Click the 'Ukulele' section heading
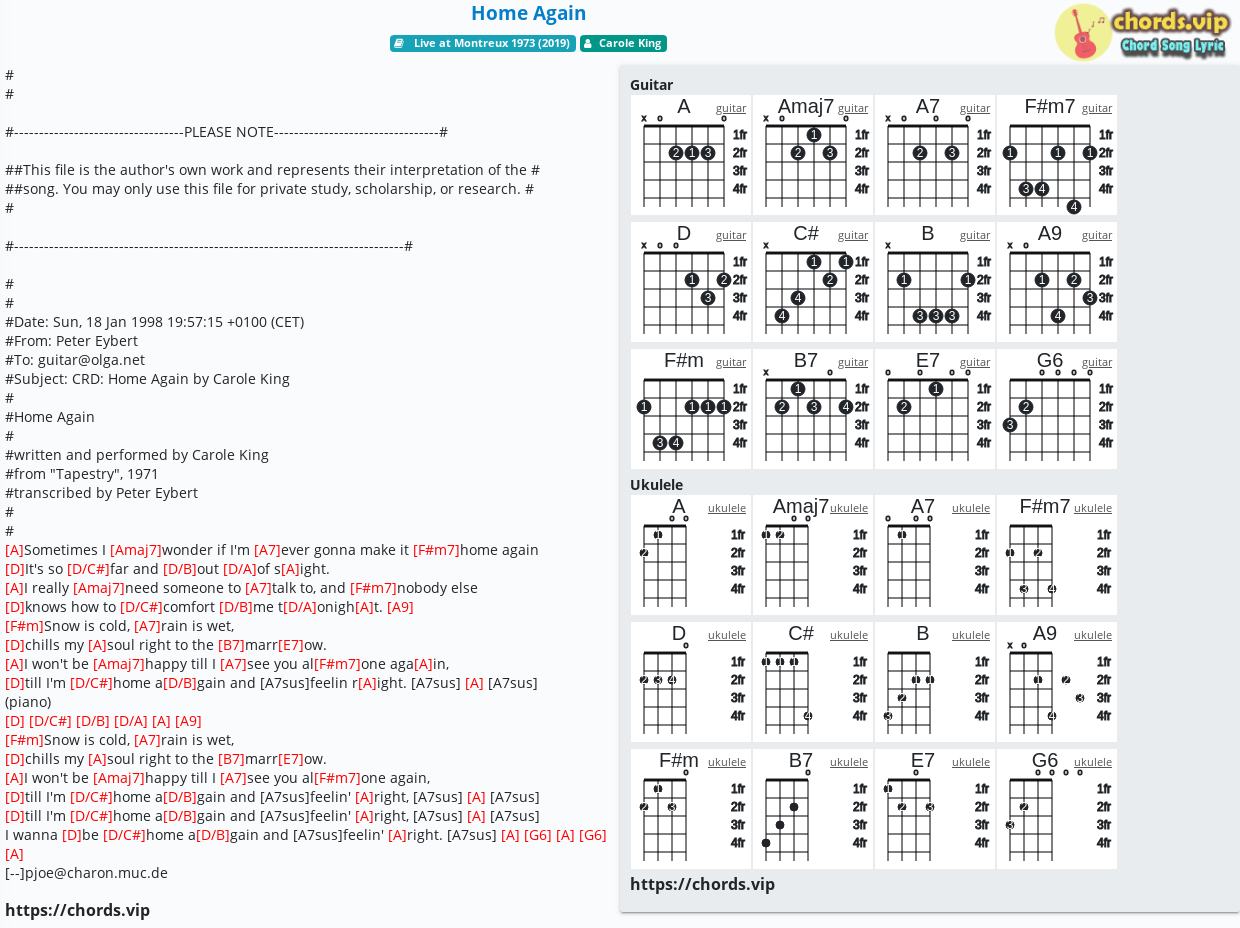 click(x=656, y=485)
